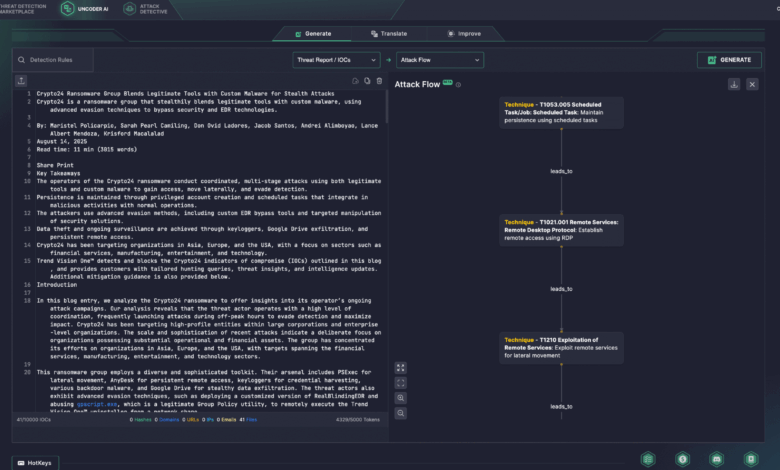Select the T1210 Exploitation of Remote Services node
The width and height of the screenshot is (780, 470).
tap(561, 348)
